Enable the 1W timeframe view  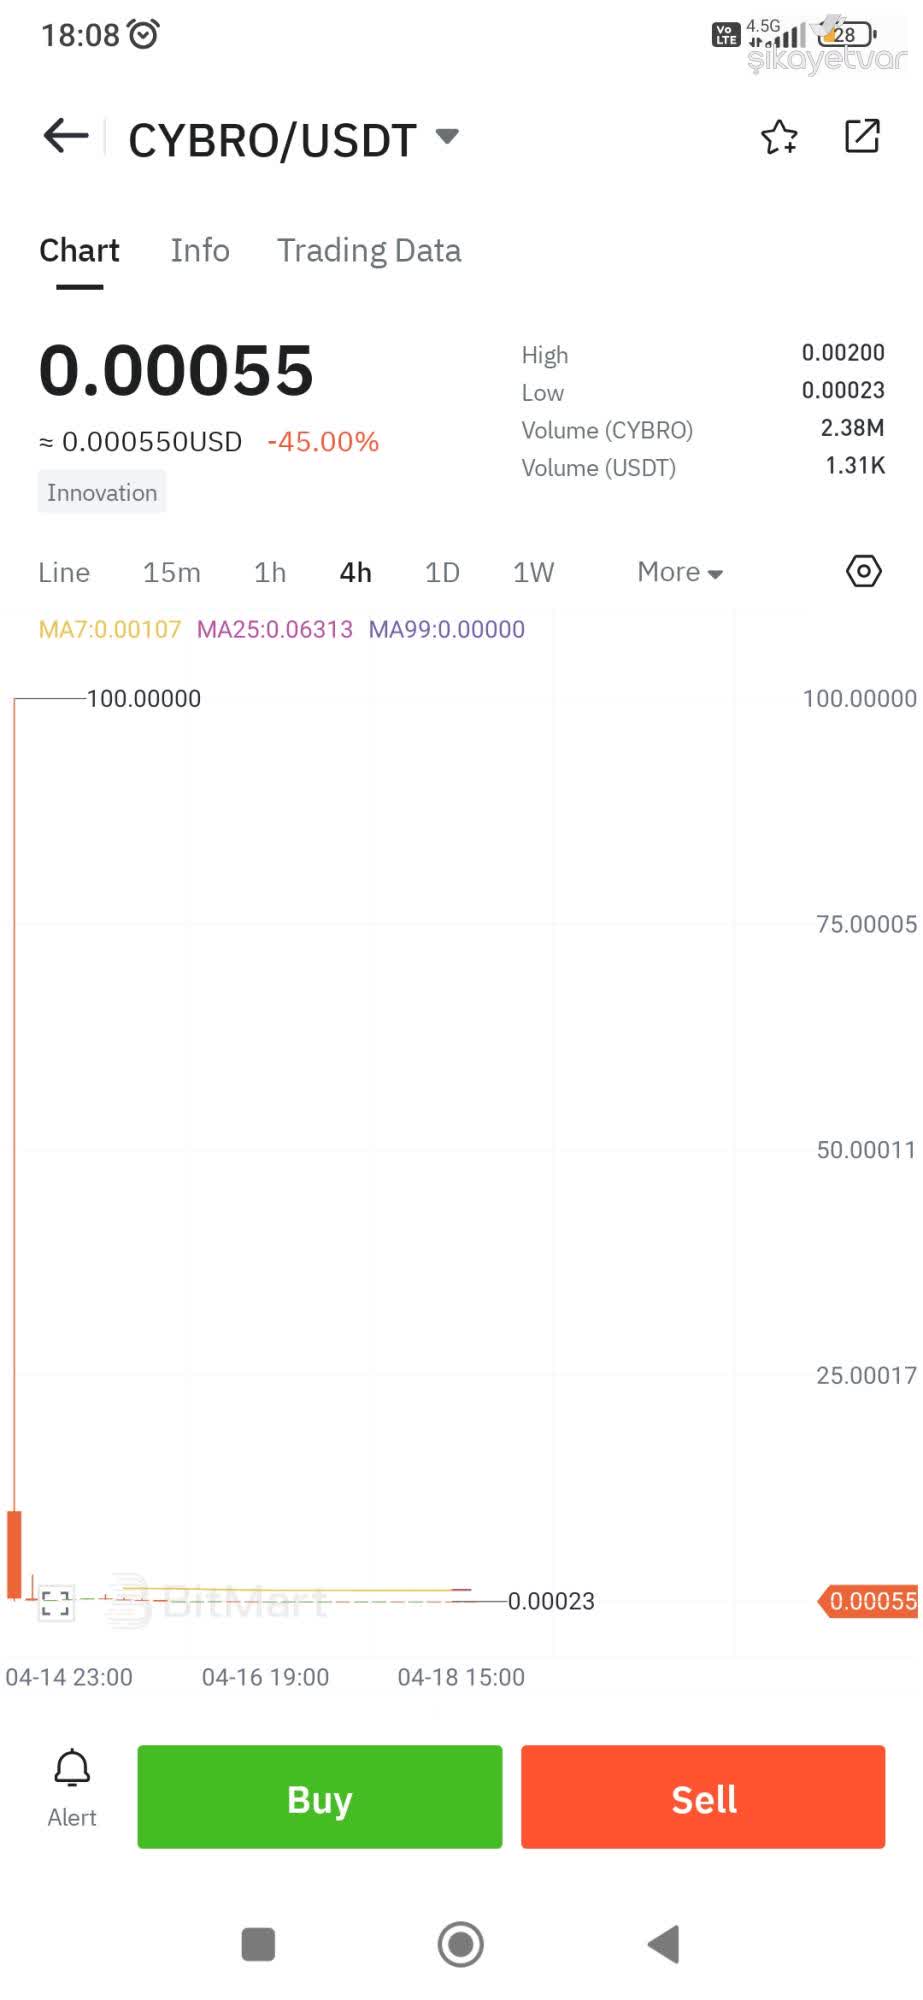pyautogui.click(x=532, y=571)
